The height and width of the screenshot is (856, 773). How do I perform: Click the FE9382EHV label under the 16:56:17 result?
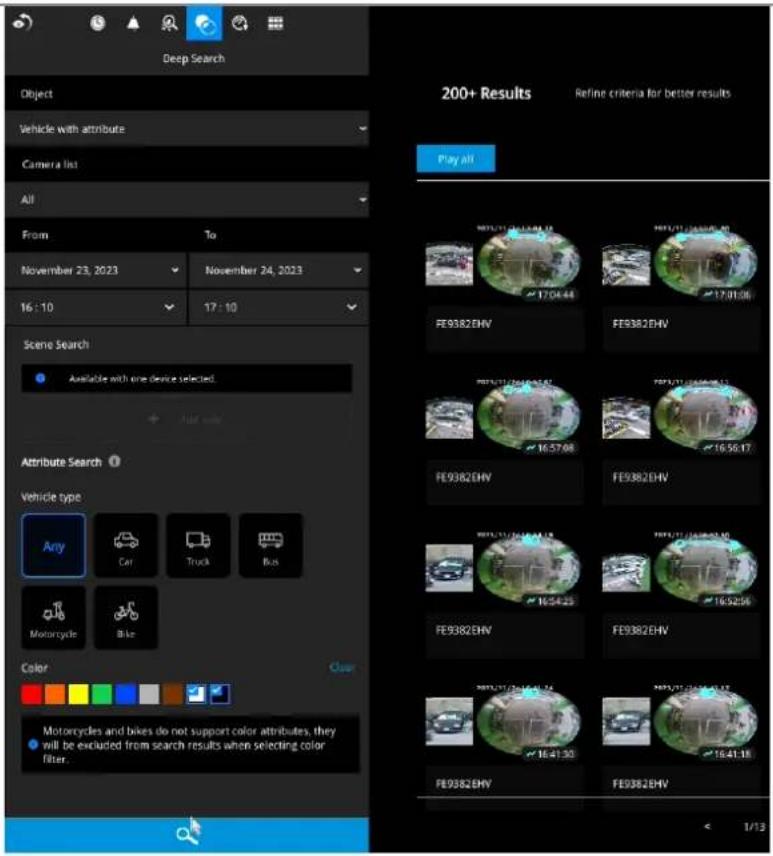(640, 477)
